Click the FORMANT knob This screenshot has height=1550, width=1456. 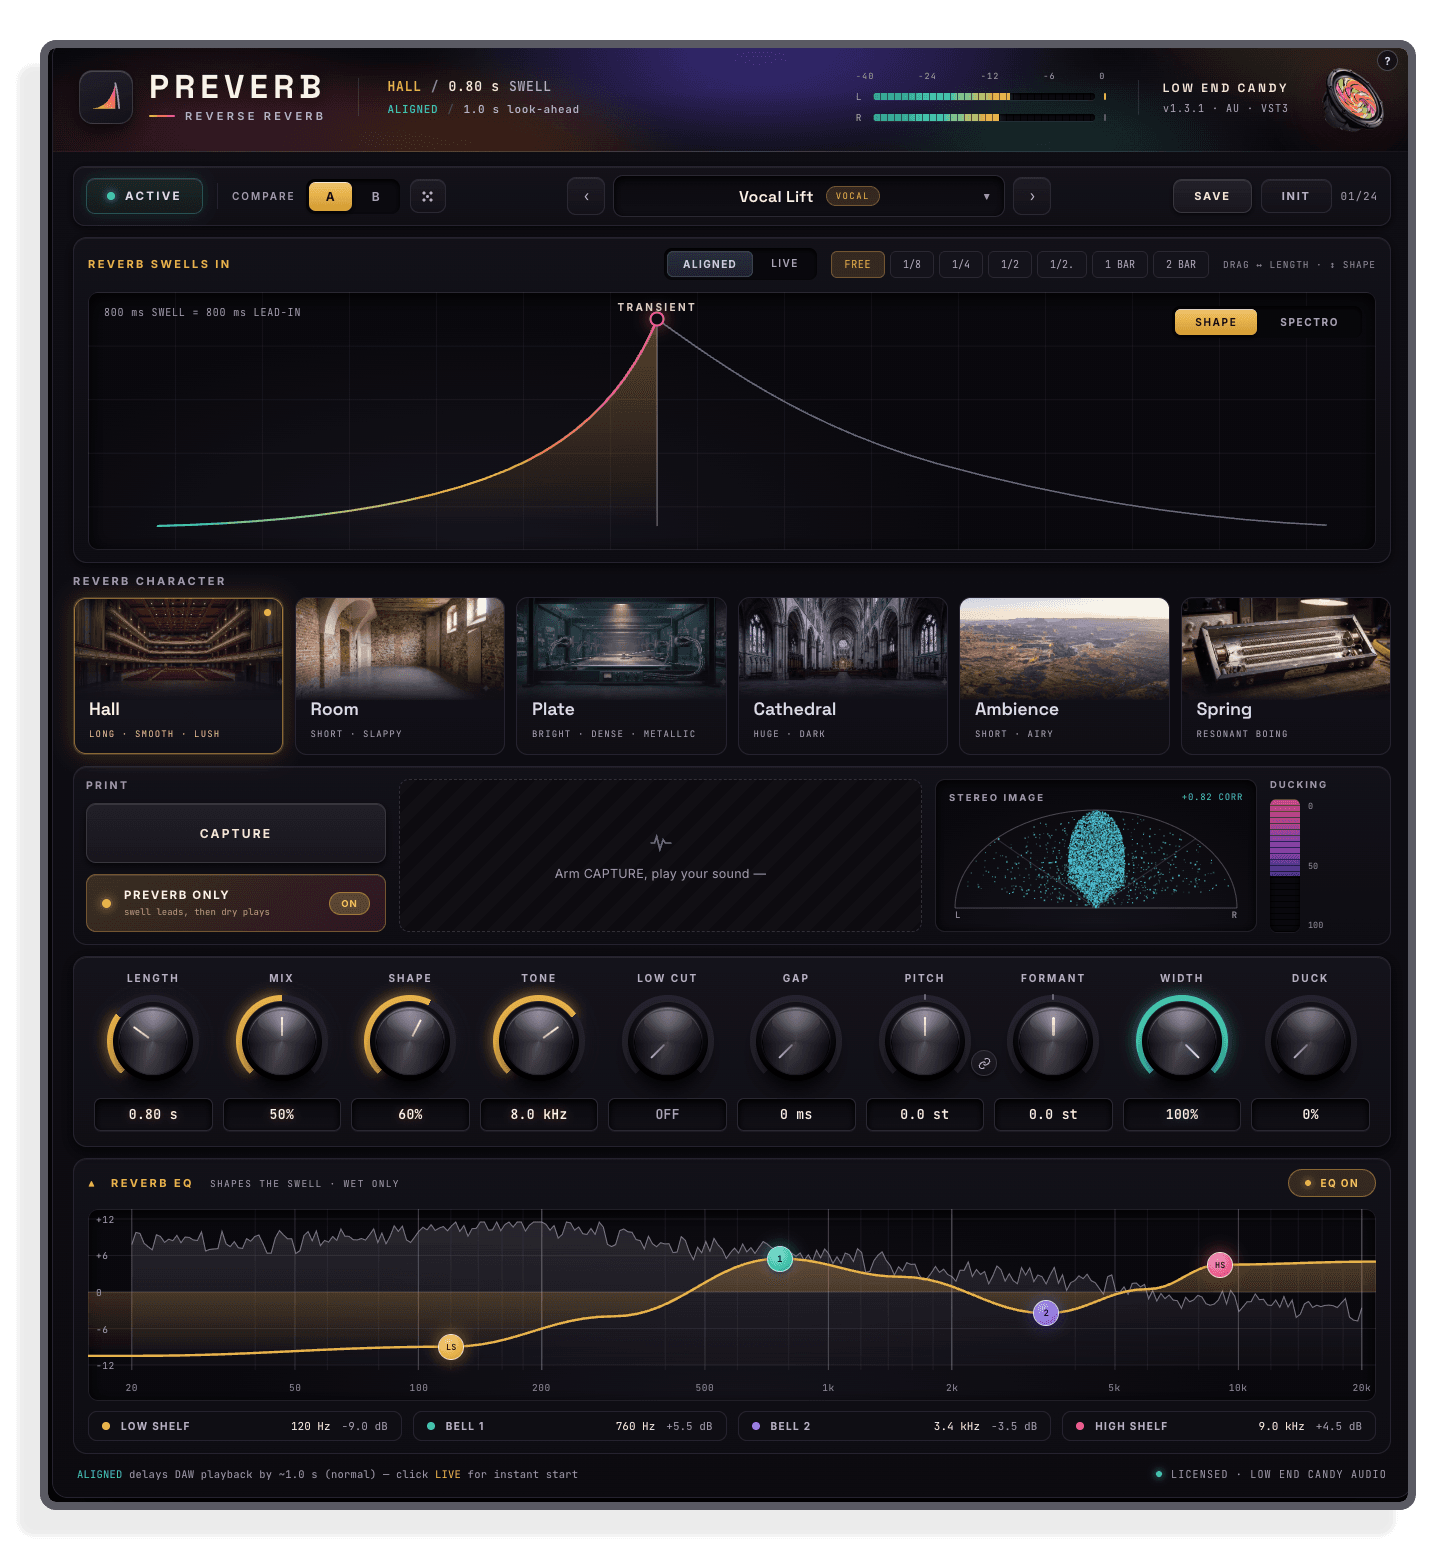pos(1053,1041)
